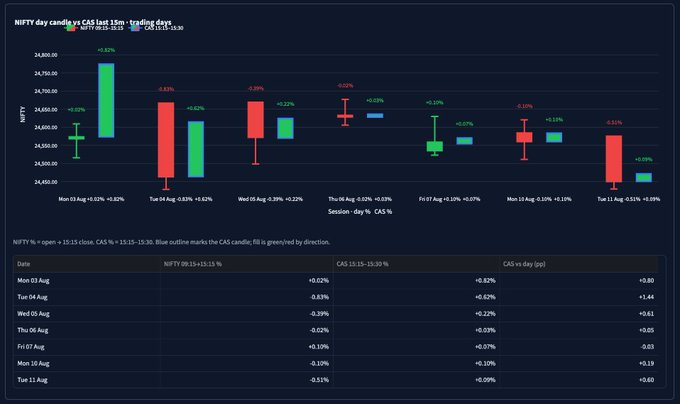Click the x-axis label 'Mon 03 Aug +0.02% +0.82%'

tap(91, 199)
